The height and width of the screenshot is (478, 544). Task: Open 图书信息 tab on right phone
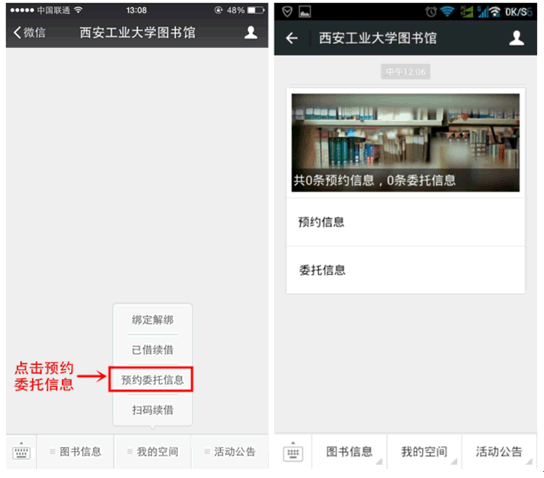(349, 451)
